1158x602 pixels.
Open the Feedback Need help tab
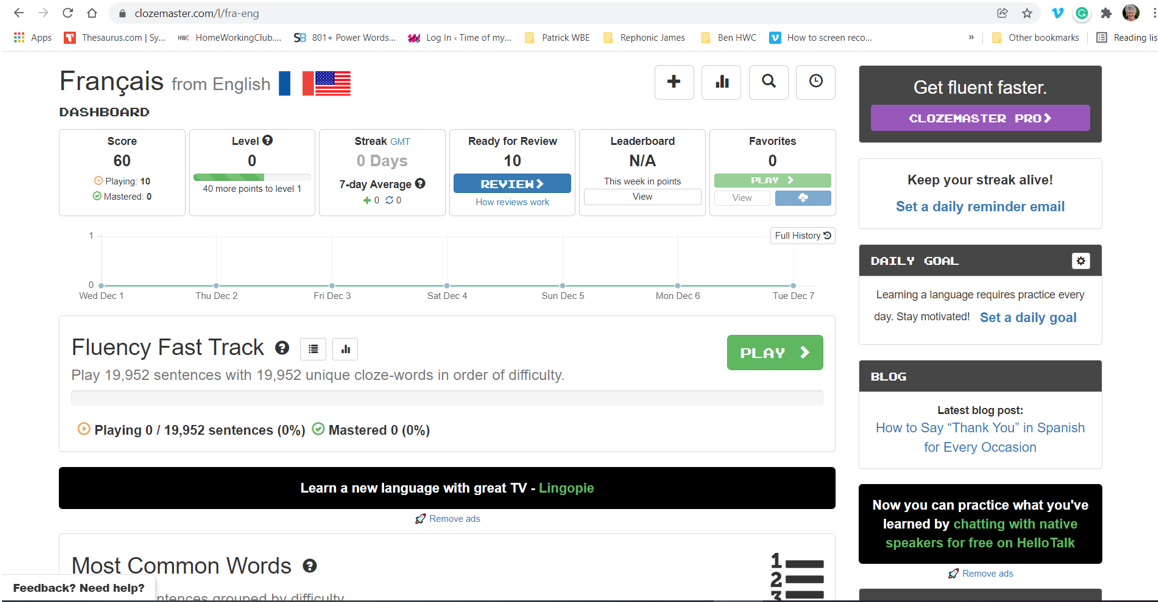[x=78, y=588]
